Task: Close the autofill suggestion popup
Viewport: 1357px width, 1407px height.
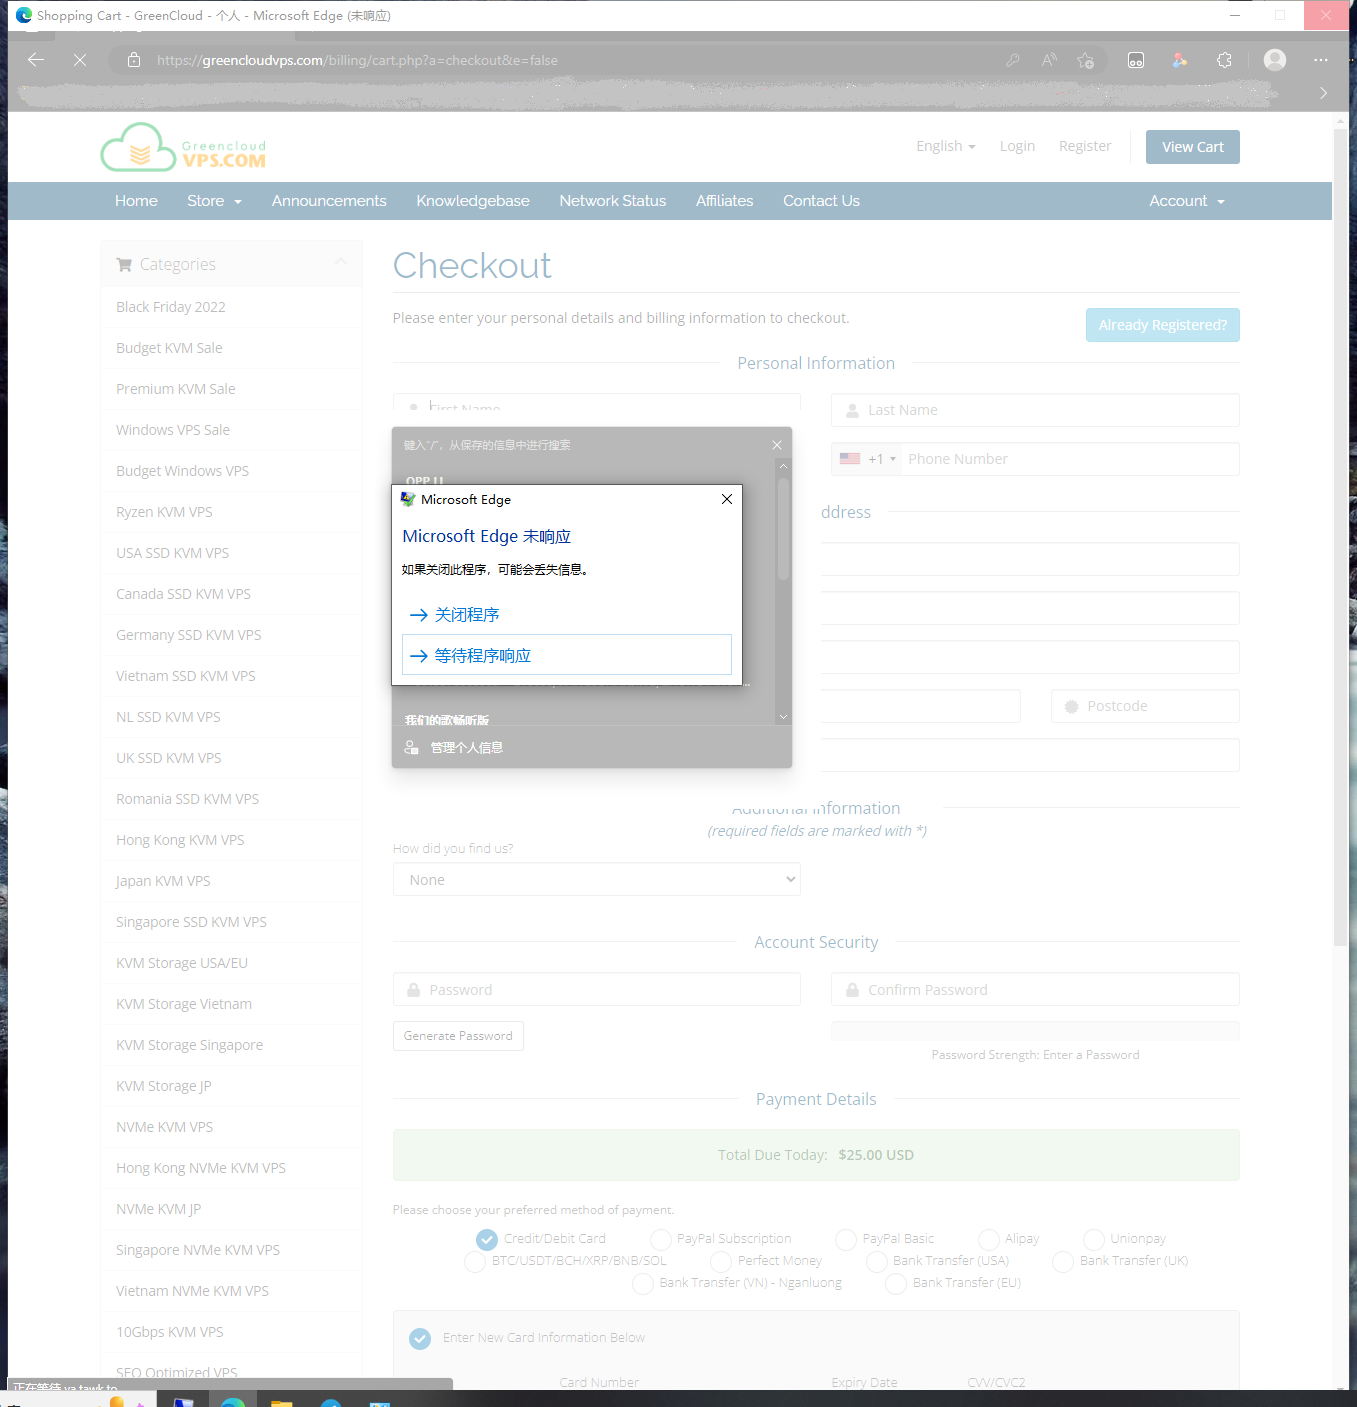Action: (777, 445)
